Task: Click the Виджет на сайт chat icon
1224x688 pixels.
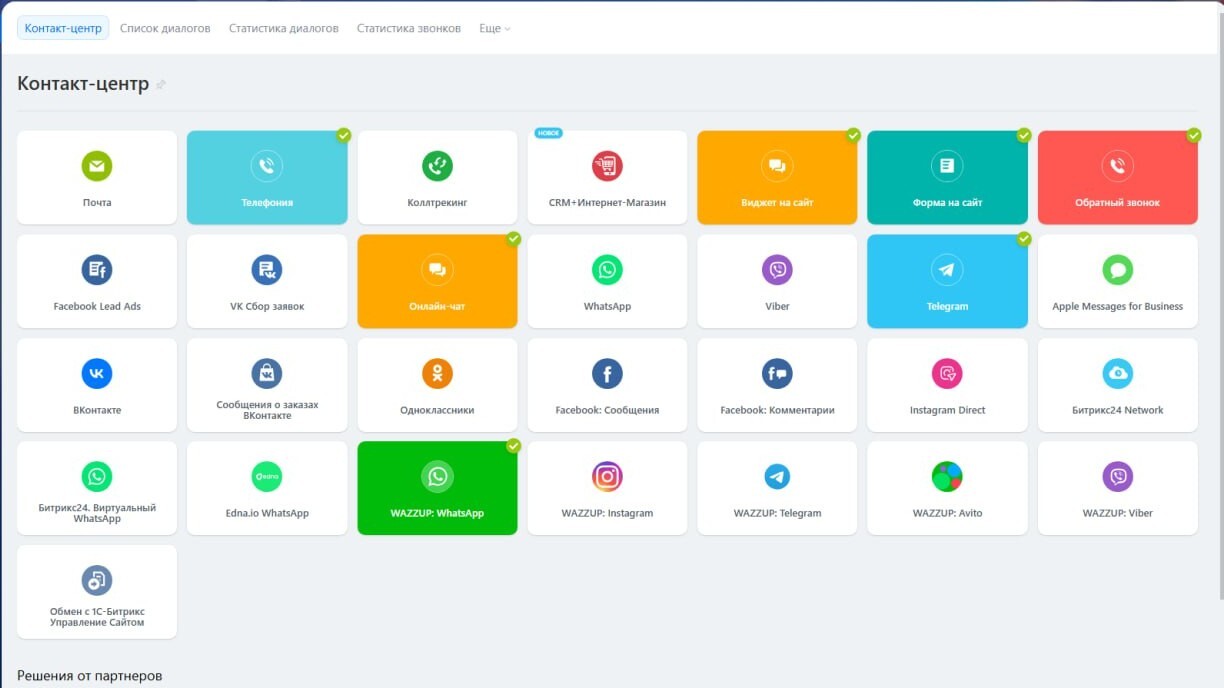Action: coord(777,166)
